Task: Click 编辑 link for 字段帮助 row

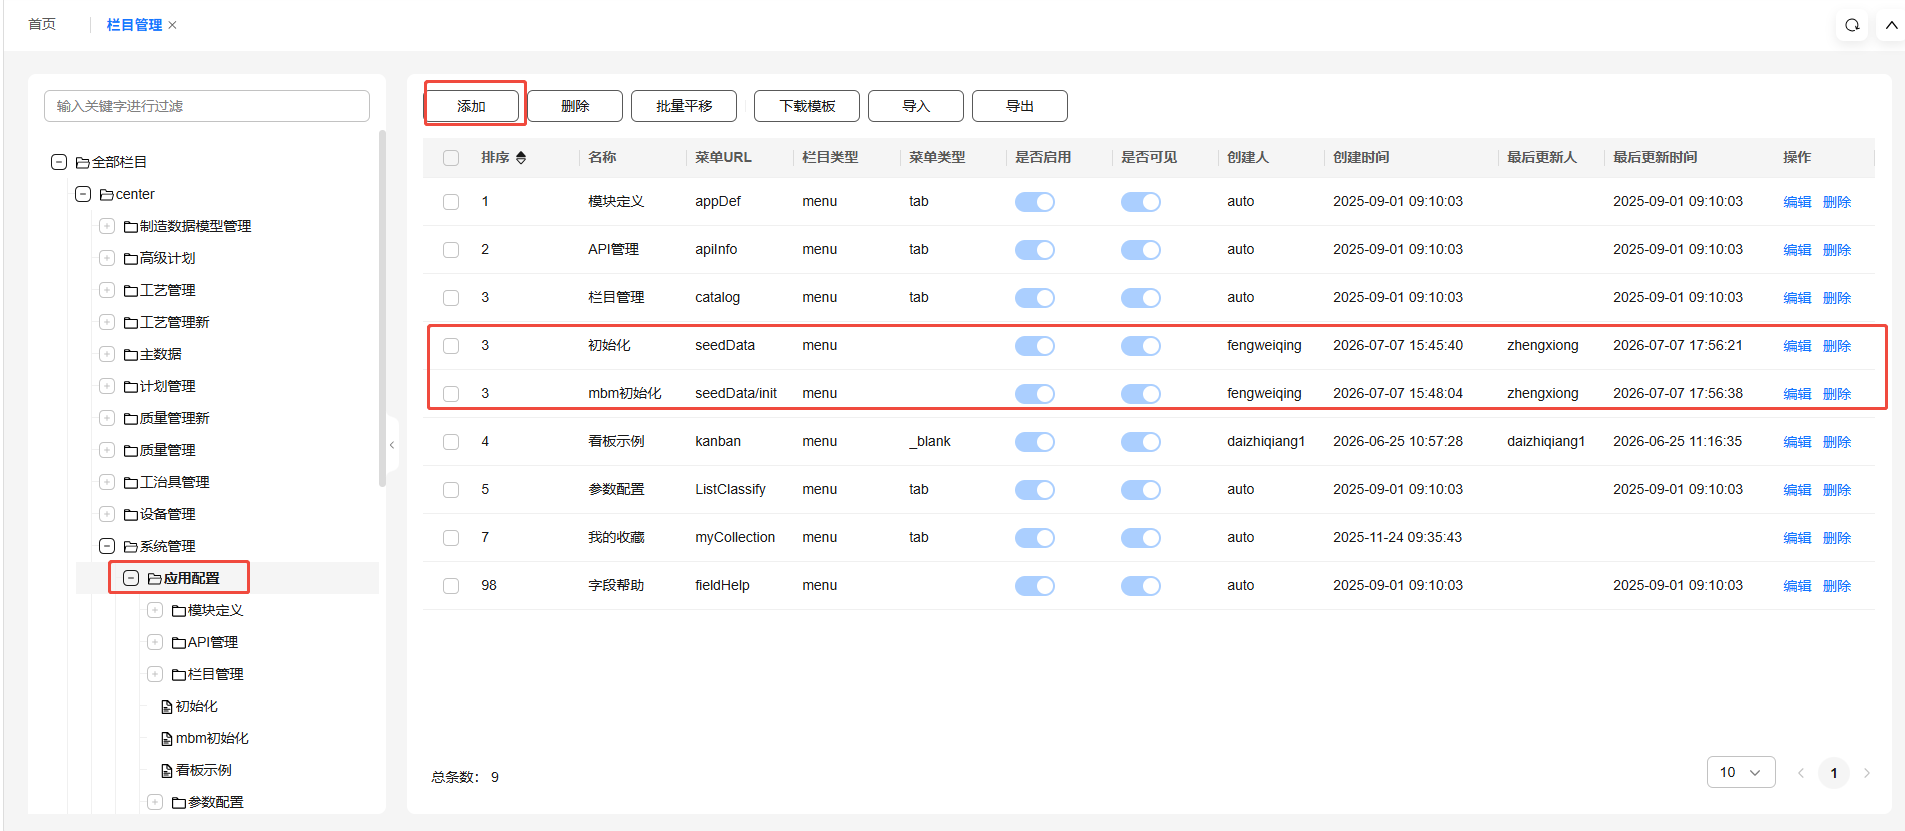Action: click(1797, 586)
